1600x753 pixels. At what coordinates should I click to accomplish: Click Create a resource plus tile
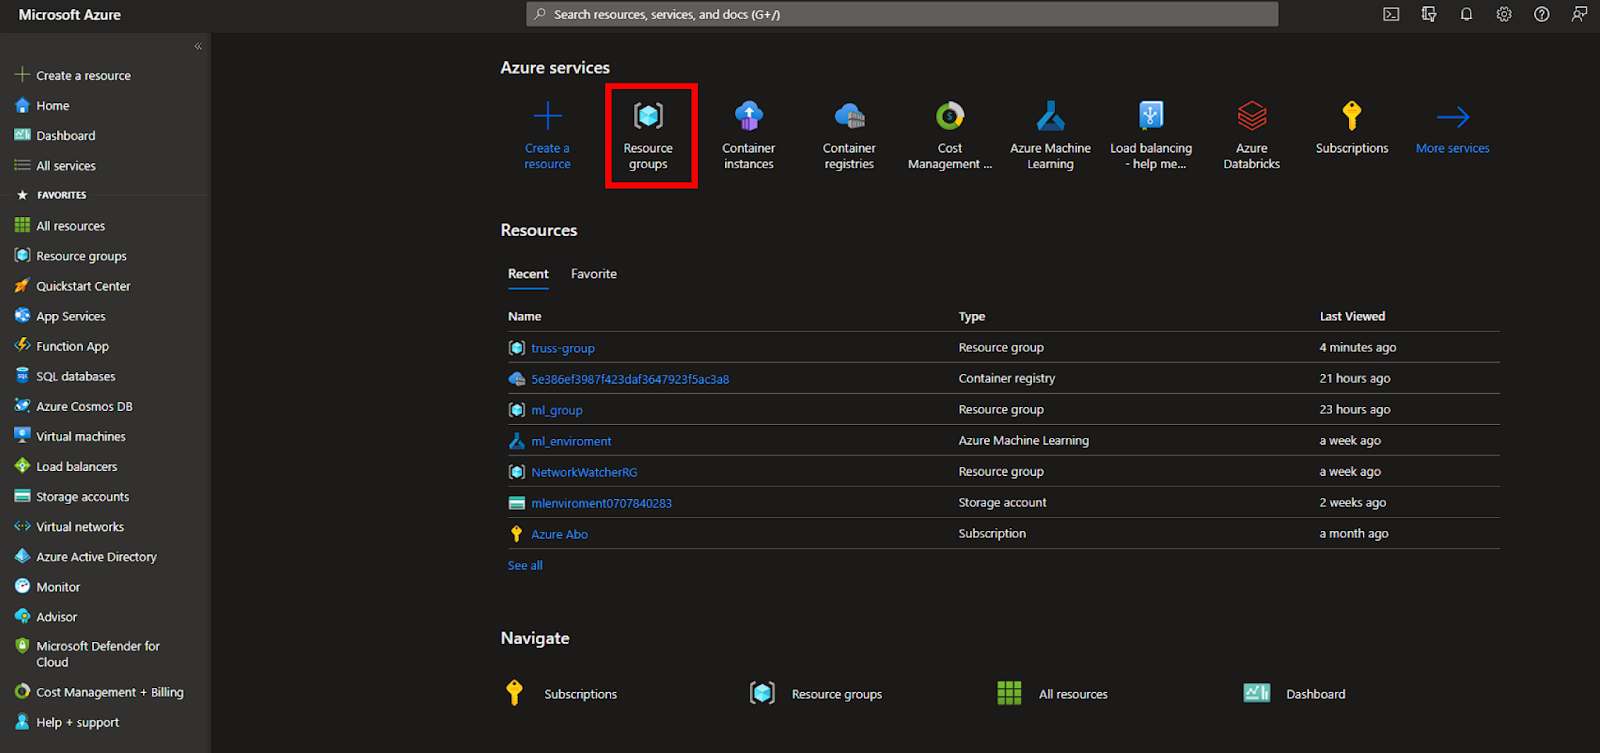pos(548,135)
